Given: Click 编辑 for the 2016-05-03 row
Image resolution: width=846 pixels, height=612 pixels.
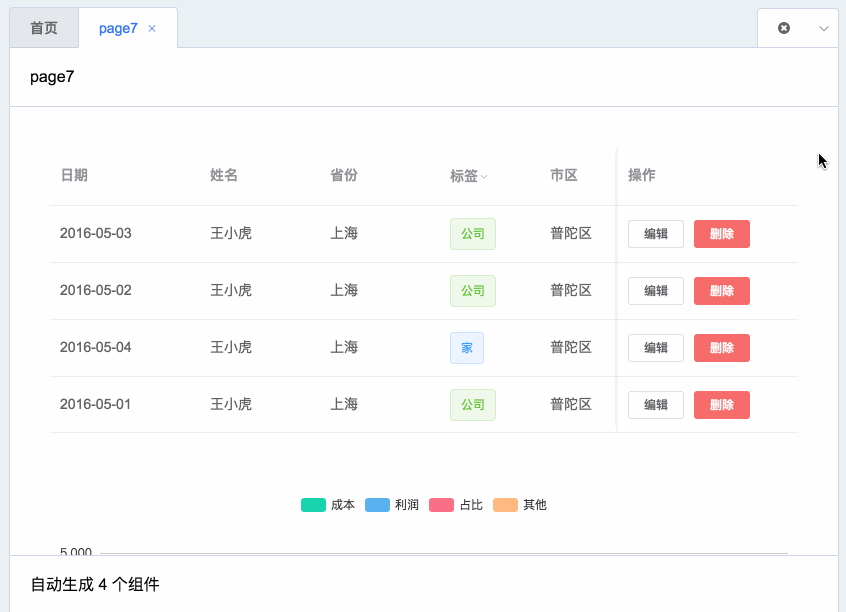Looking at the screenshot, I should point(656,234).
